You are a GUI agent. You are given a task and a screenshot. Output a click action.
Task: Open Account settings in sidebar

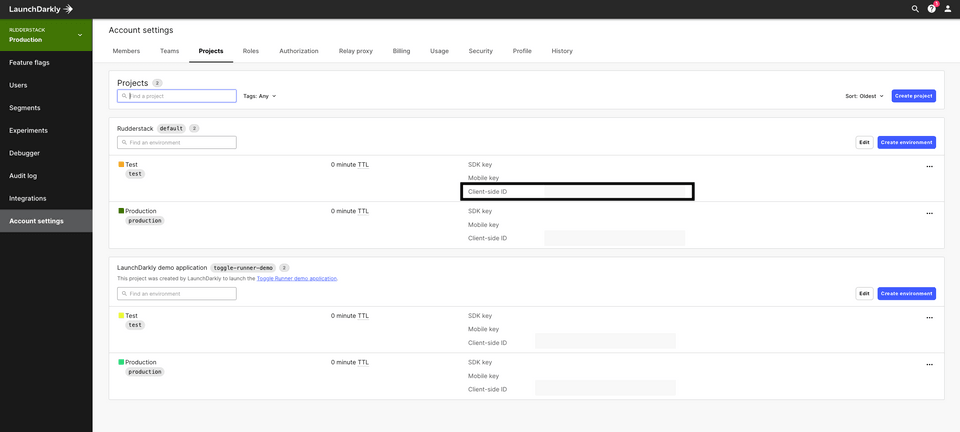[x=46, y=221]
